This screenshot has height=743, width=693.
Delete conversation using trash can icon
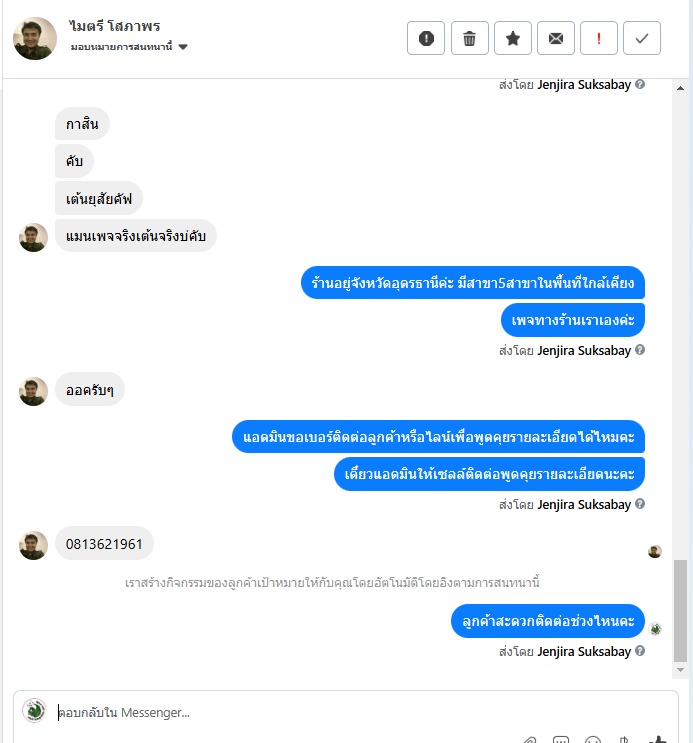point(469,38)
